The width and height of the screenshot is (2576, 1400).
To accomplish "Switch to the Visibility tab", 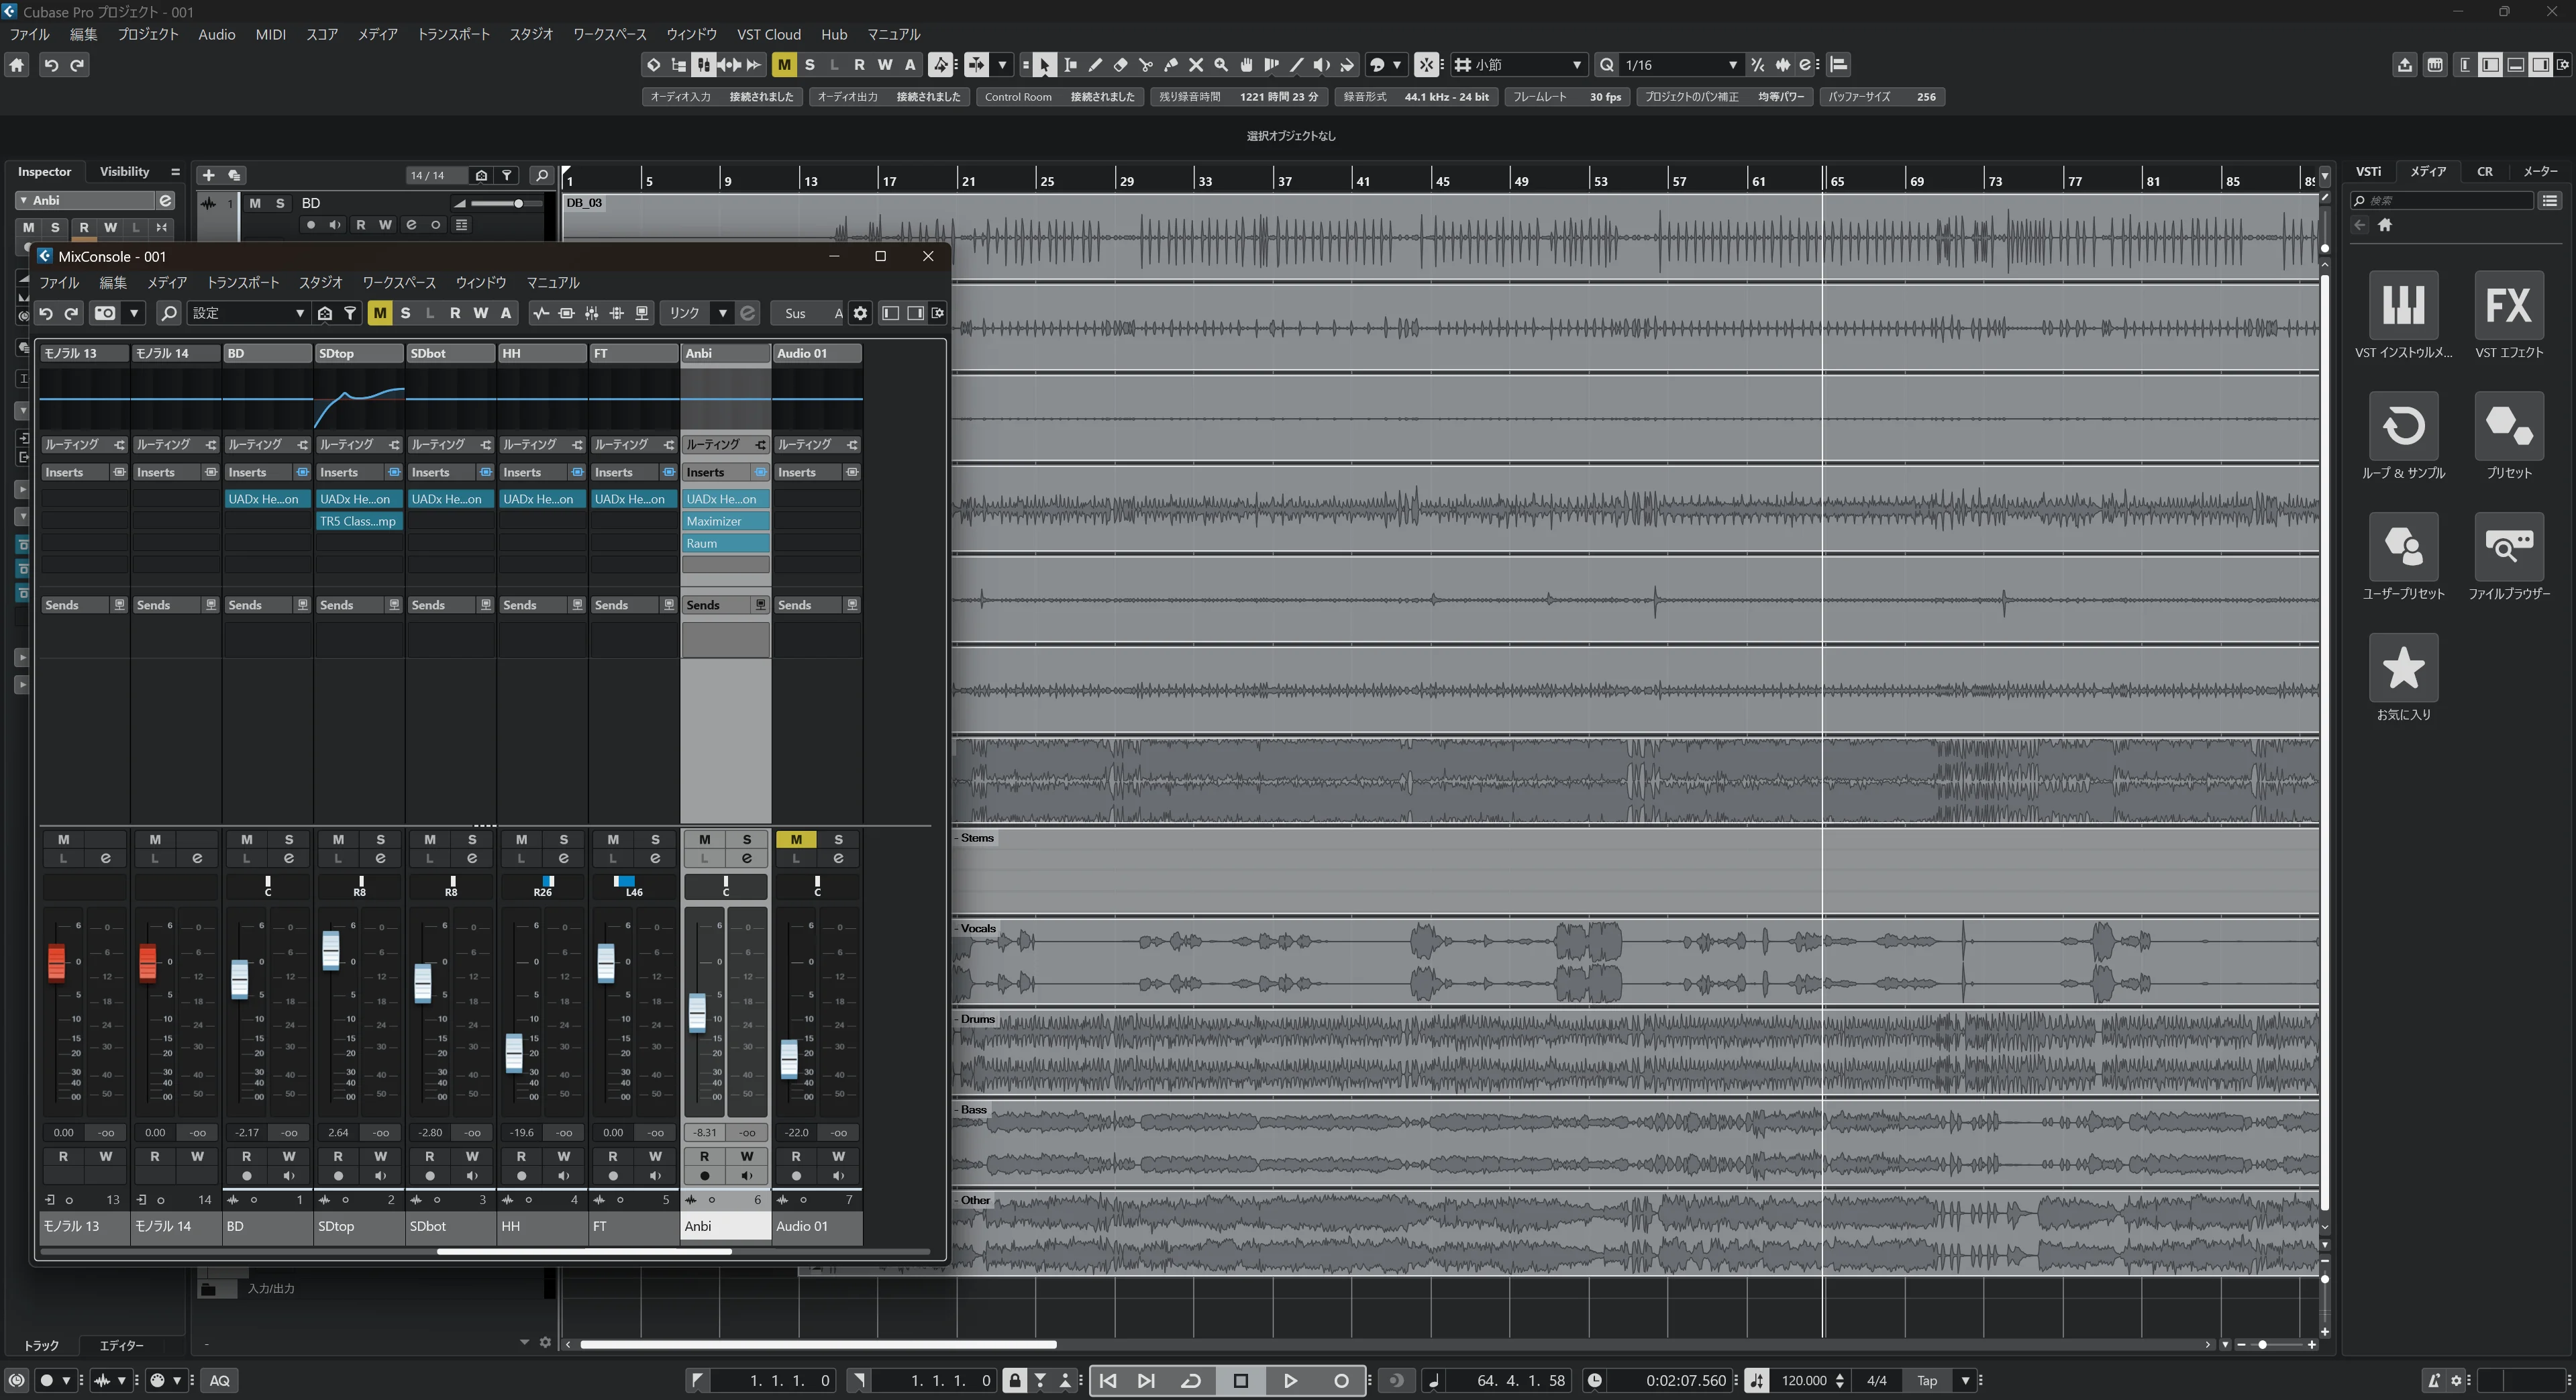I will coord(124,171).
